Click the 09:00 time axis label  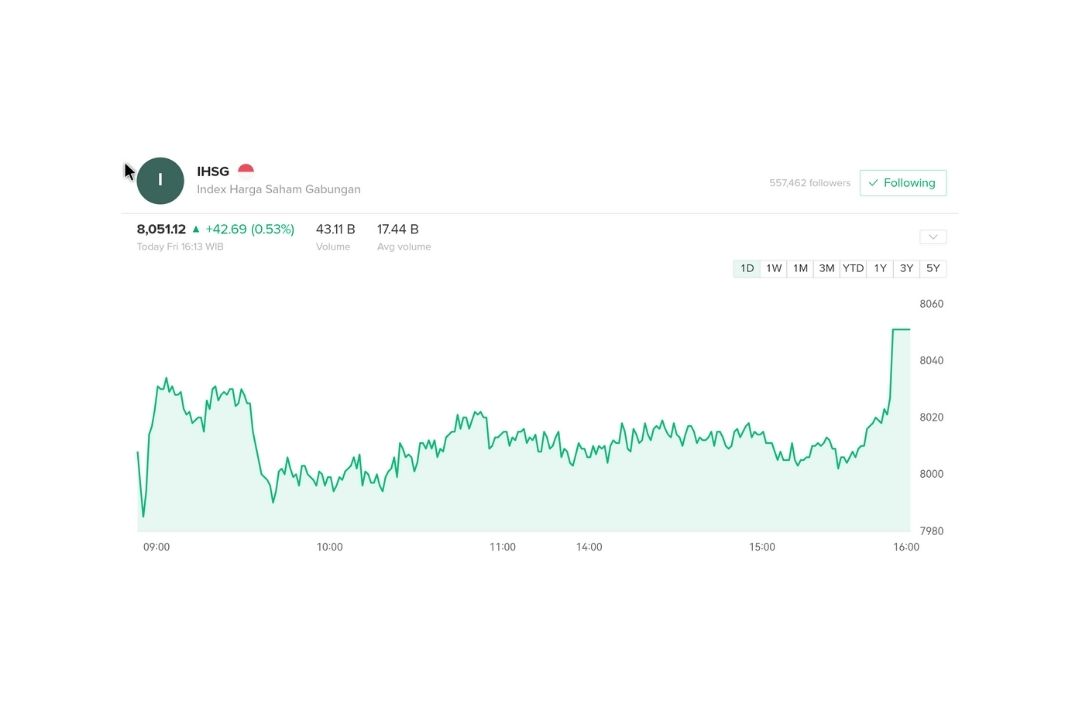[156, 547]
